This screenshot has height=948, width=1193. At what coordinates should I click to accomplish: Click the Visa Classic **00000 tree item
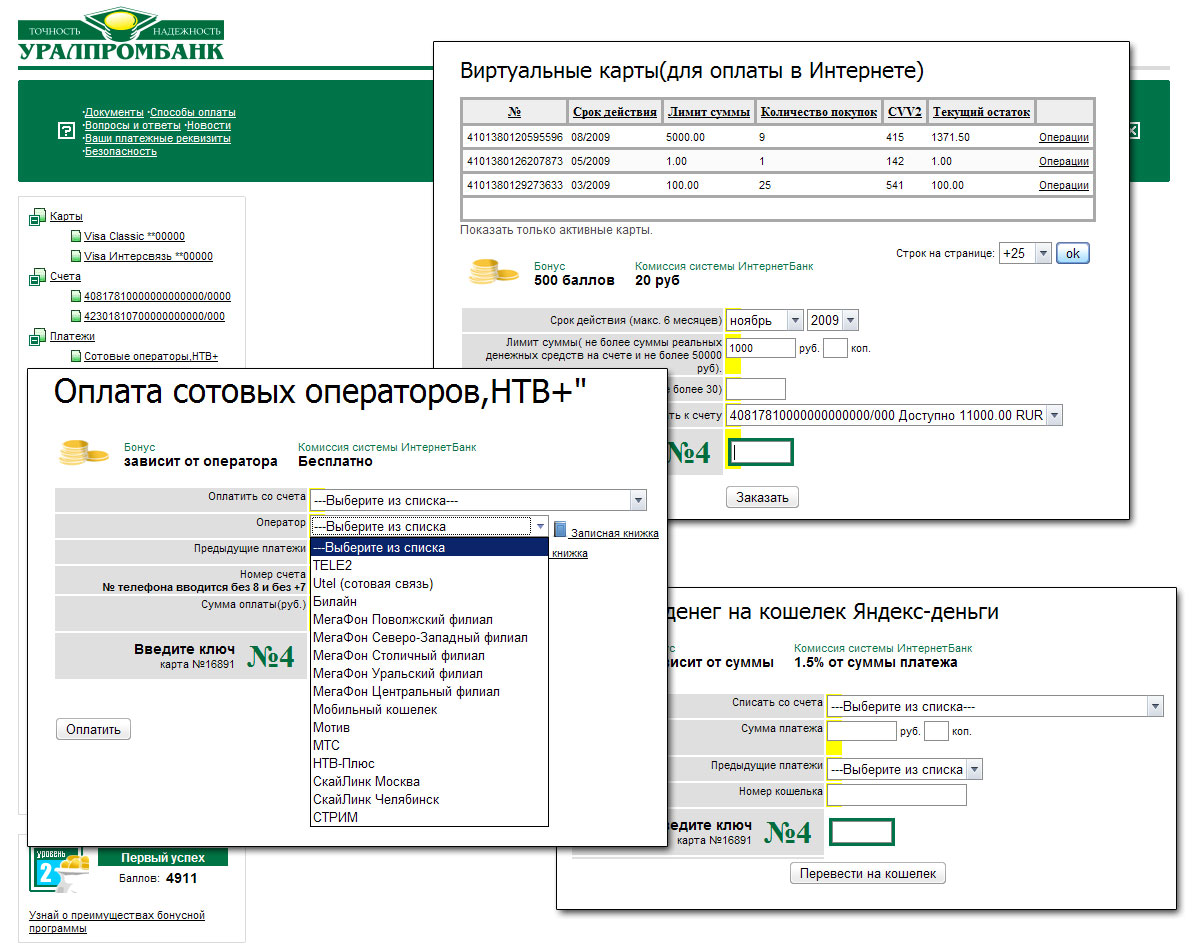pyautogui.click(x=135, y=237)
